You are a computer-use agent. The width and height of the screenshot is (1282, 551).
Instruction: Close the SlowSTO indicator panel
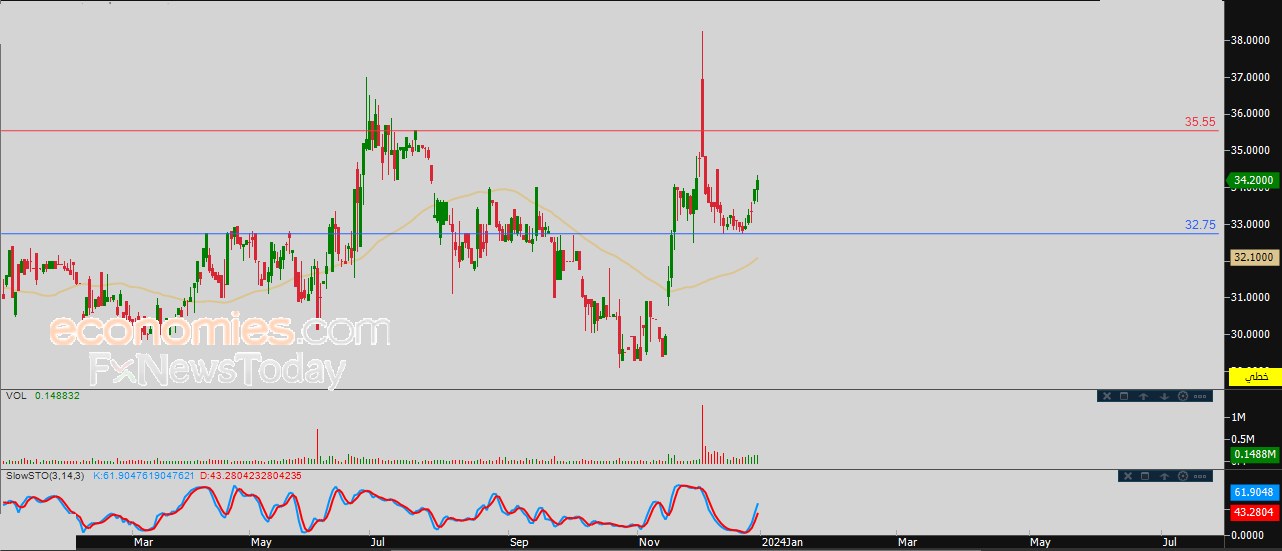pos(1128,476)
